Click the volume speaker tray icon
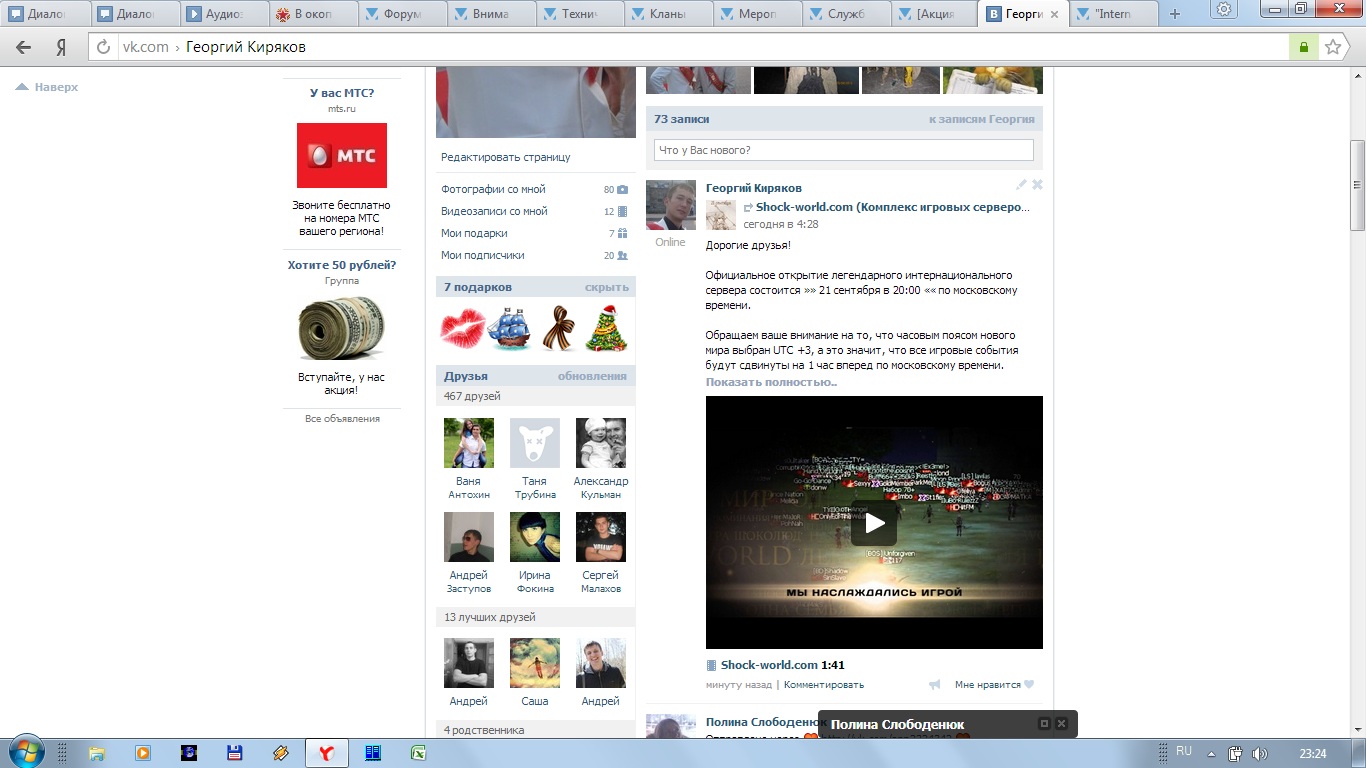The height and width of the screenshot is (768, 1366). pyautogui.click(x=1260, y=753)
